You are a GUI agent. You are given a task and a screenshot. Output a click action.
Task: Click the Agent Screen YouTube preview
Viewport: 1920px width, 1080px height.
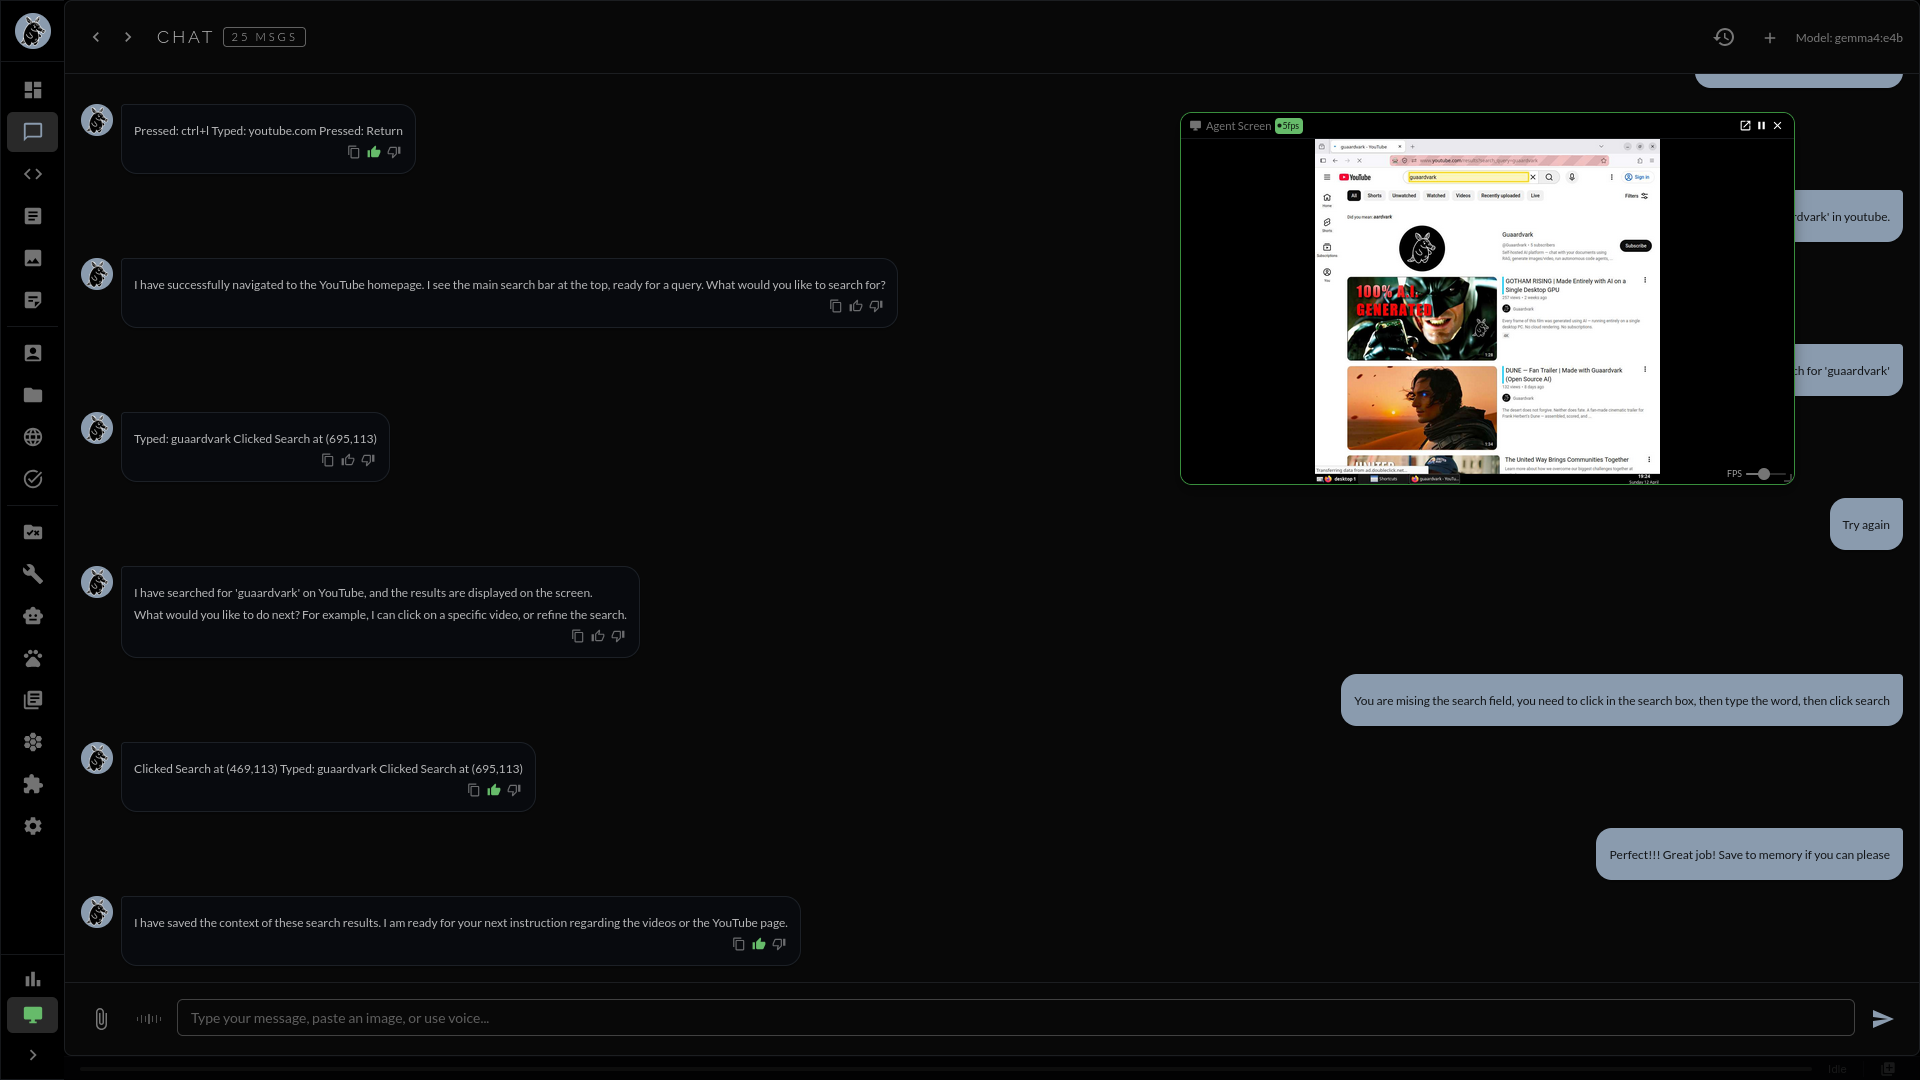(x=1487, y=312)
